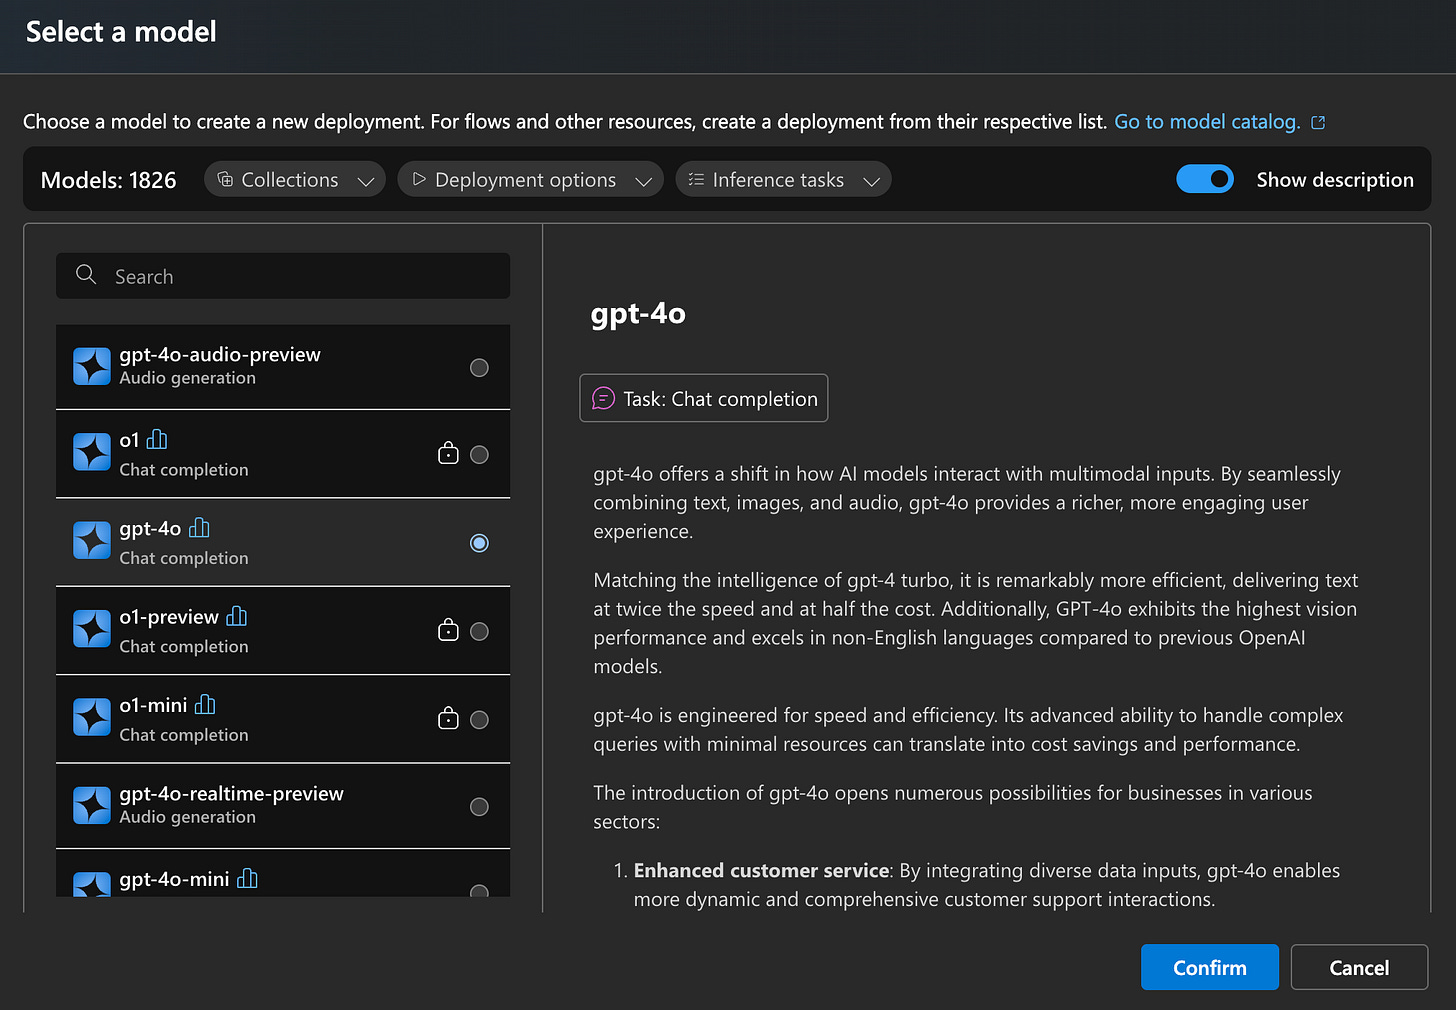Select the gpt-4o-mini radio button
This screenshot has height=1010, width=1456.
click(x=480, y=891)
